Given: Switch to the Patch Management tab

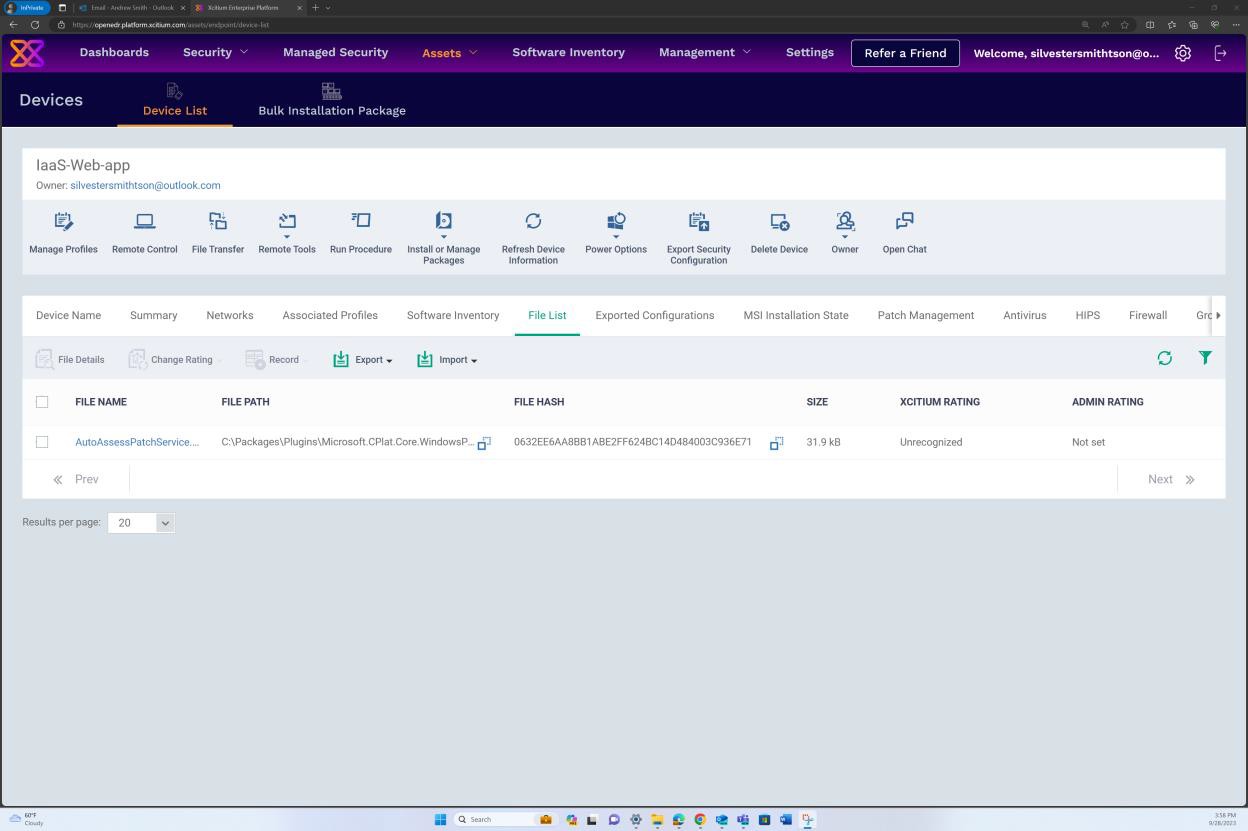Looking at the screenshot, I should [925, 315].
